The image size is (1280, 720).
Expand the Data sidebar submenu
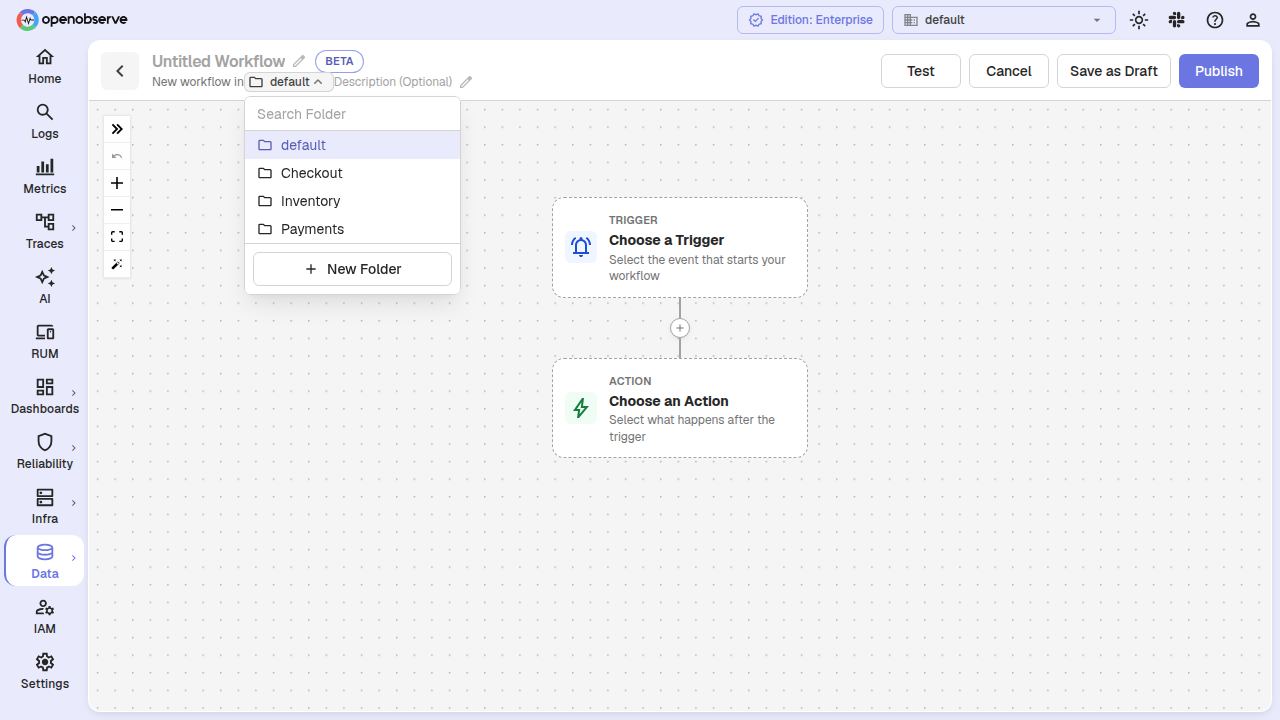coord(74,558)
